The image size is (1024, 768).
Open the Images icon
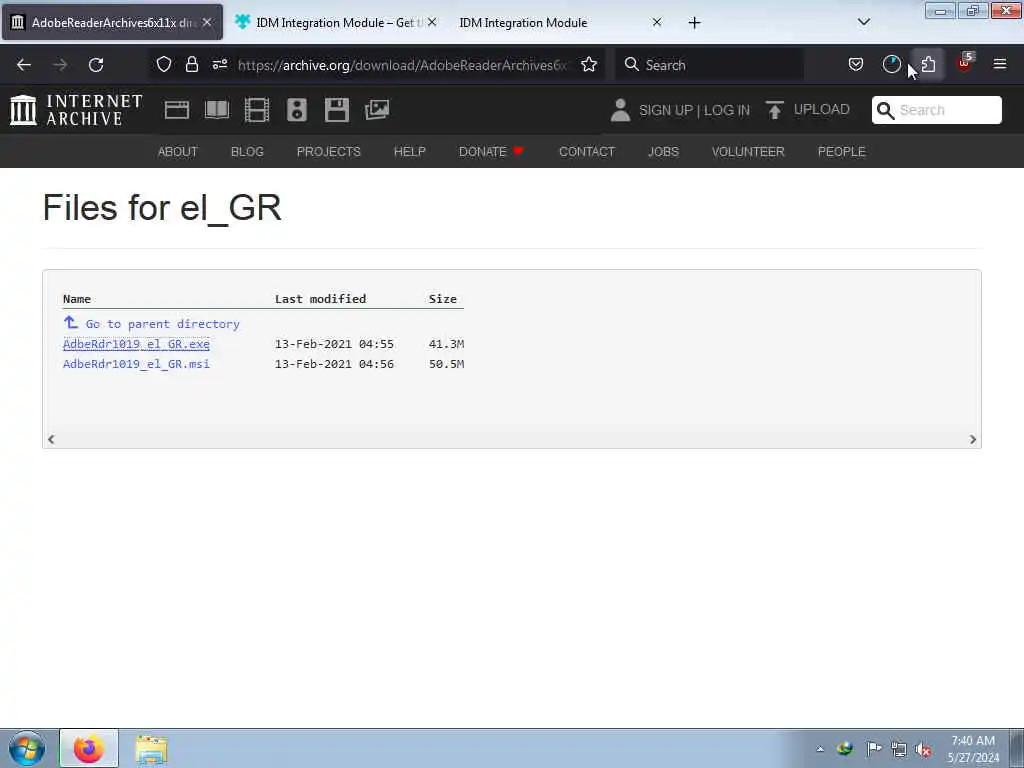377,110
